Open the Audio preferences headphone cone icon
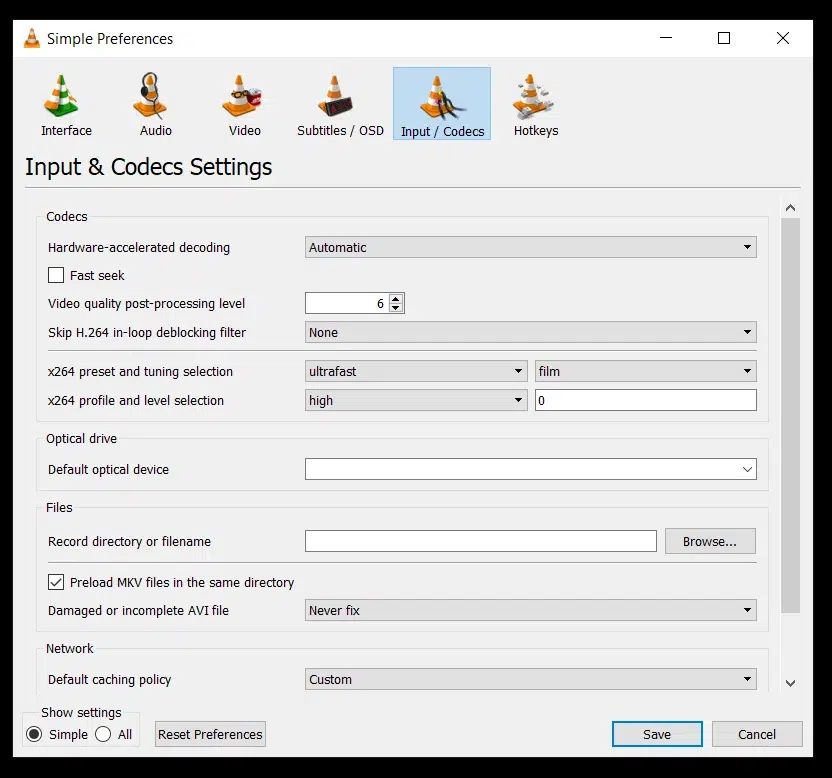The height and width of the screenshot is (778, 832). 151,96
